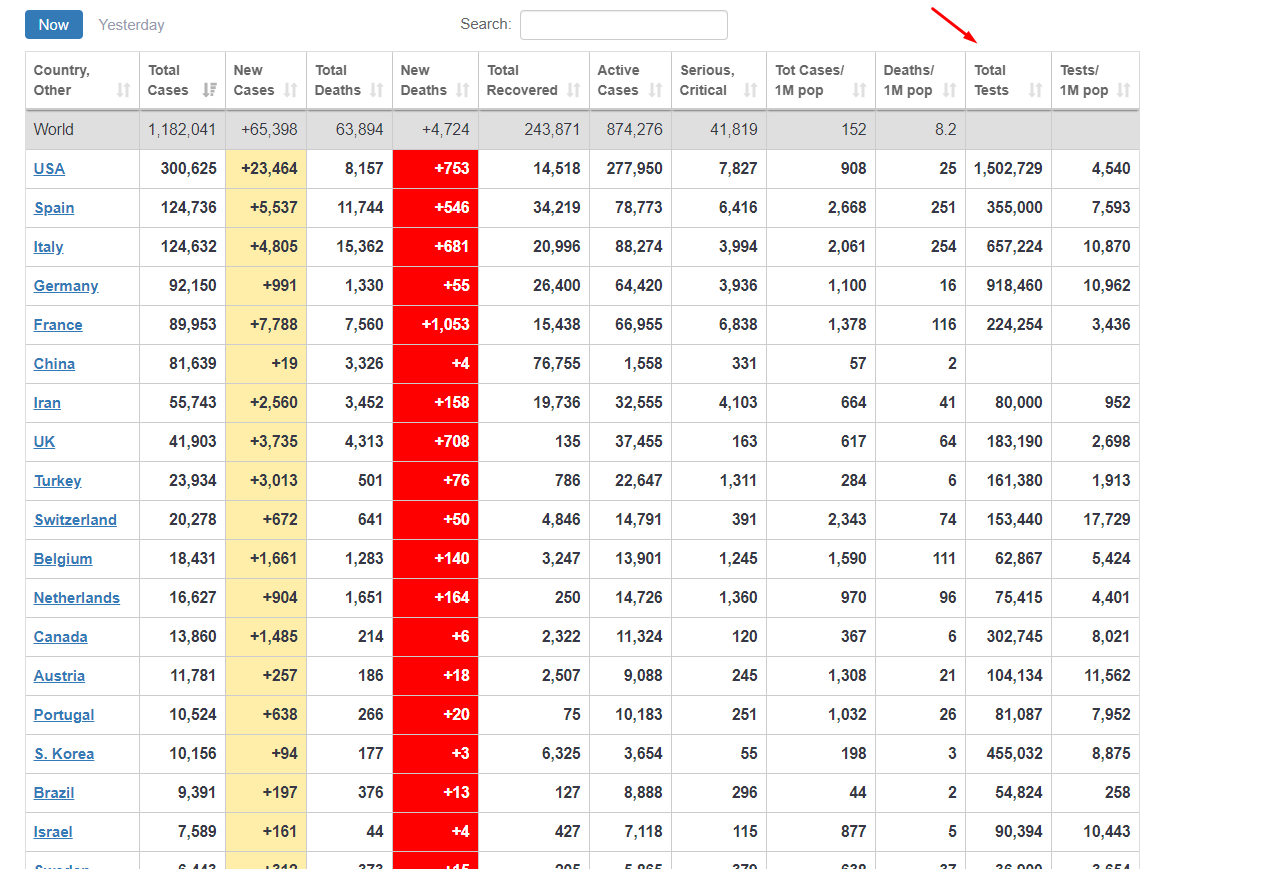1261x869 pixels.
Task: Select France new deaths +1,053 cell
Action: [x=435, y=324]
